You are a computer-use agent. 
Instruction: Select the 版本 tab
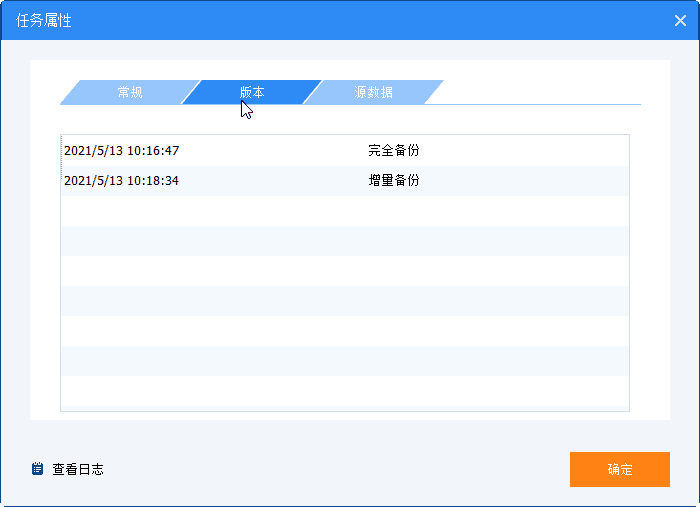click(x=252, y=92)
